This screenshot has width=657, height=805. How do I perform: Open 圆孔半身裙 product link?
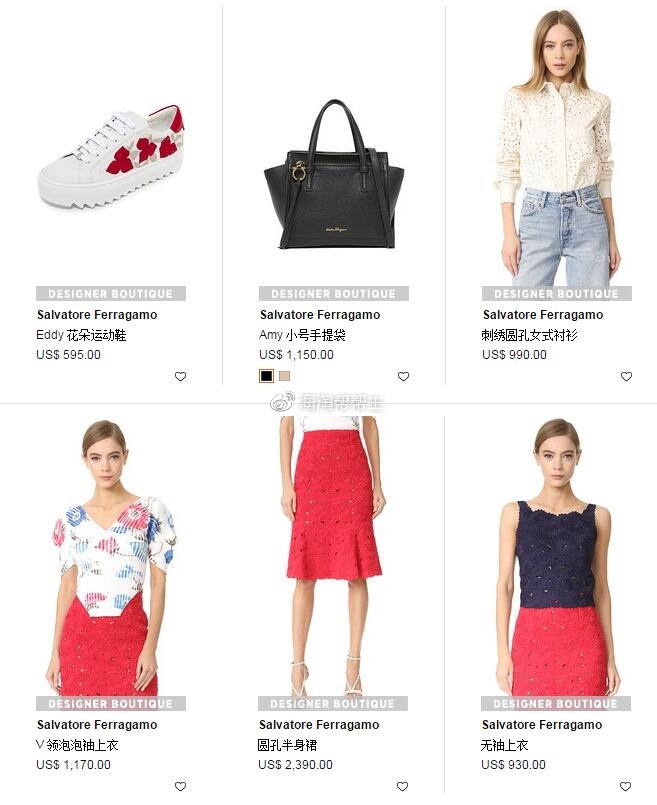[287, 745]
